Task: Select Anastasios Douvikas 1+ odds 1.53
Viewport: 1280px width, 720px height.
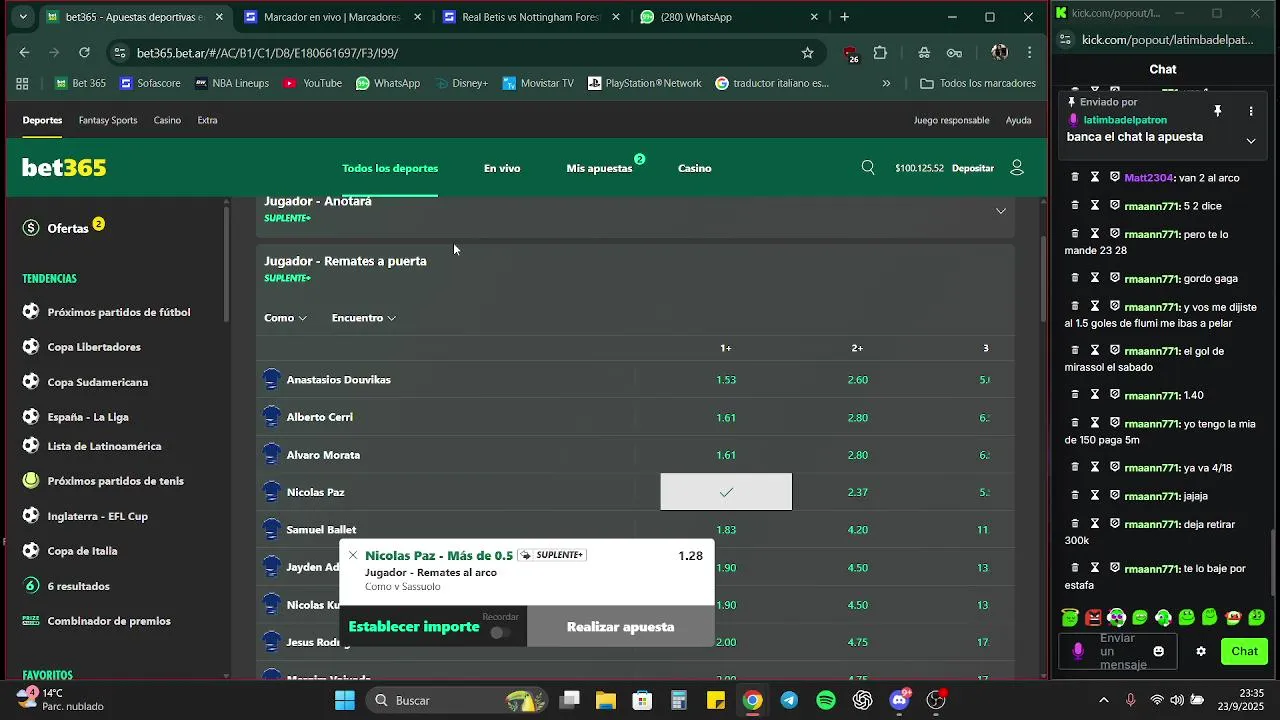Action: (x=726, y=380)
